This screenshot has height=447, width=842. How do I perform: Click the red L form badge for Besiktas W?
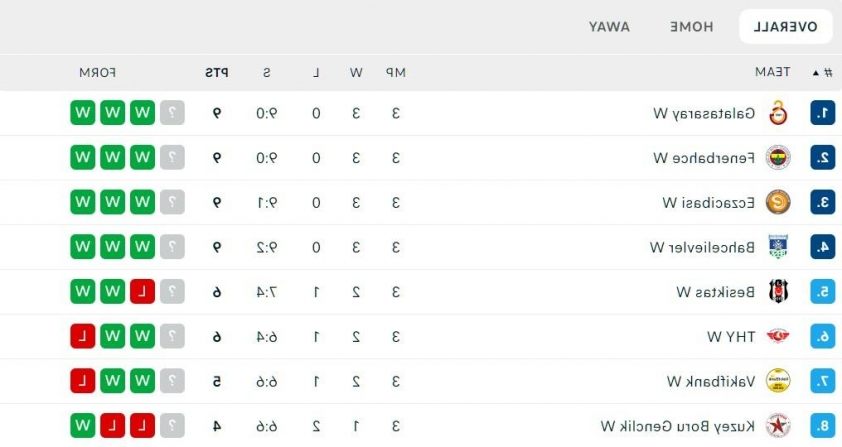coord(142,292)
